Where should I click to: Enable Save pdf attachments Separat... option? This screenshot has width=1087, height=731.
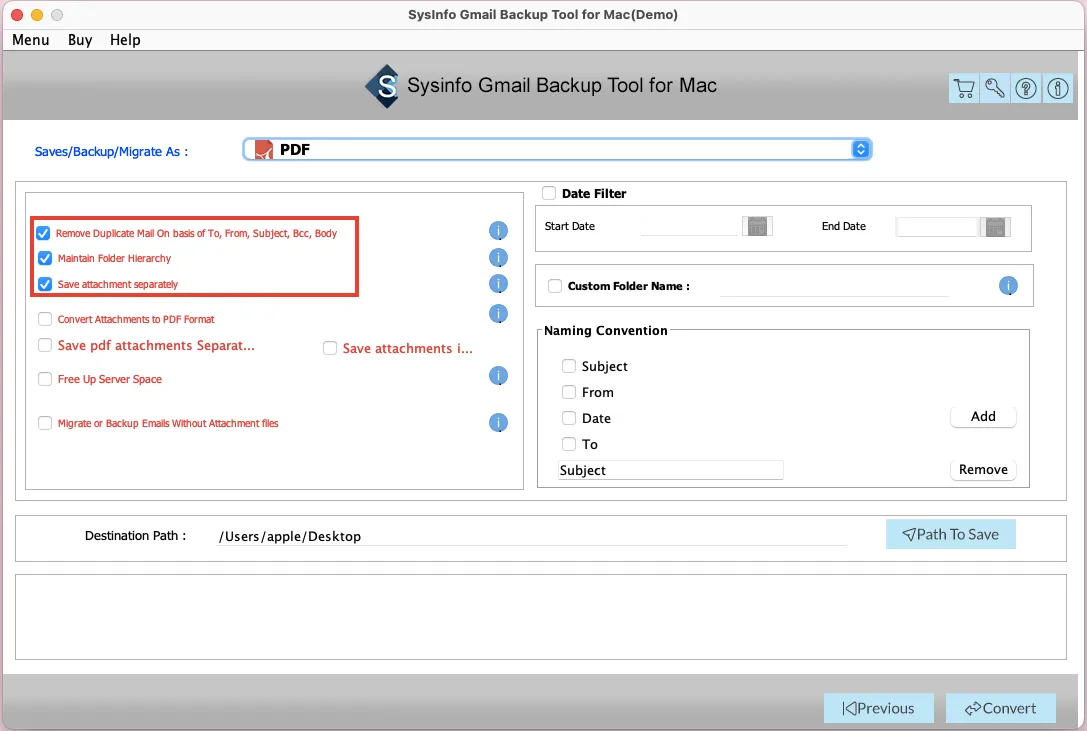point(45,345)
